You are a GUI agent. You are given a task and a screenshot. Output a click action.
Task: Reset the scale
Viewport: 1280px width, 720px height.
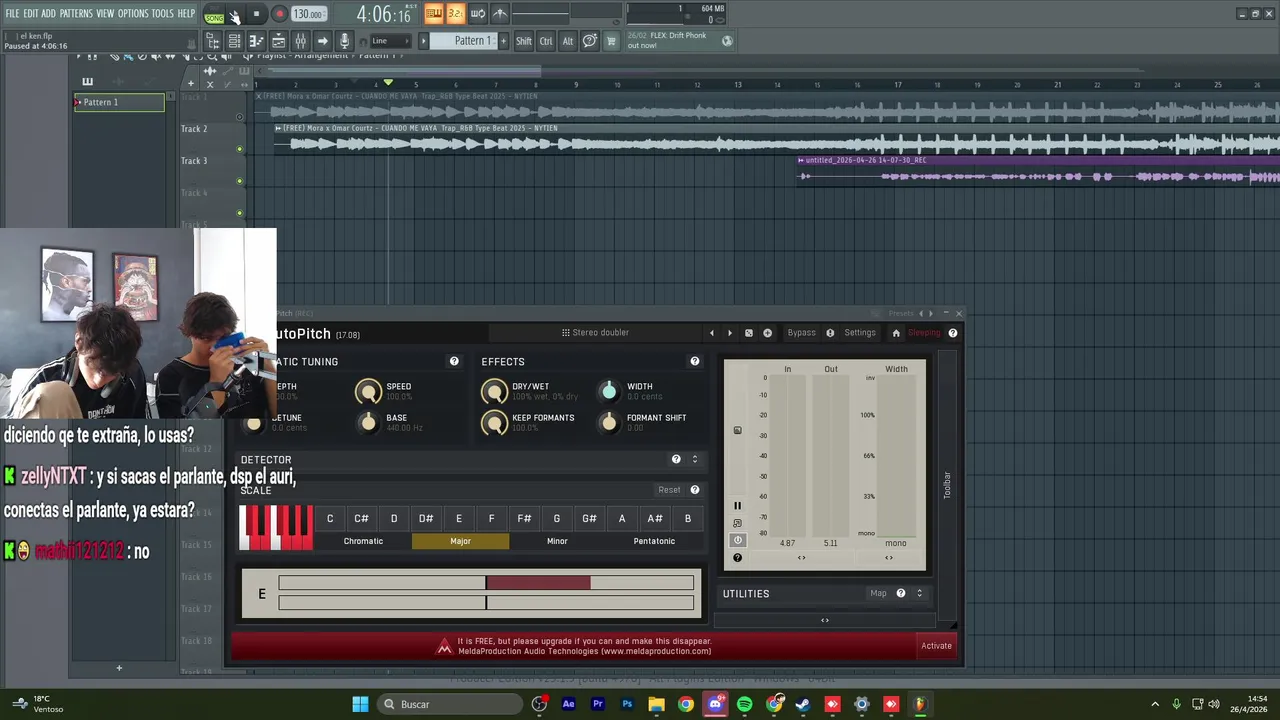coord(669,490)
